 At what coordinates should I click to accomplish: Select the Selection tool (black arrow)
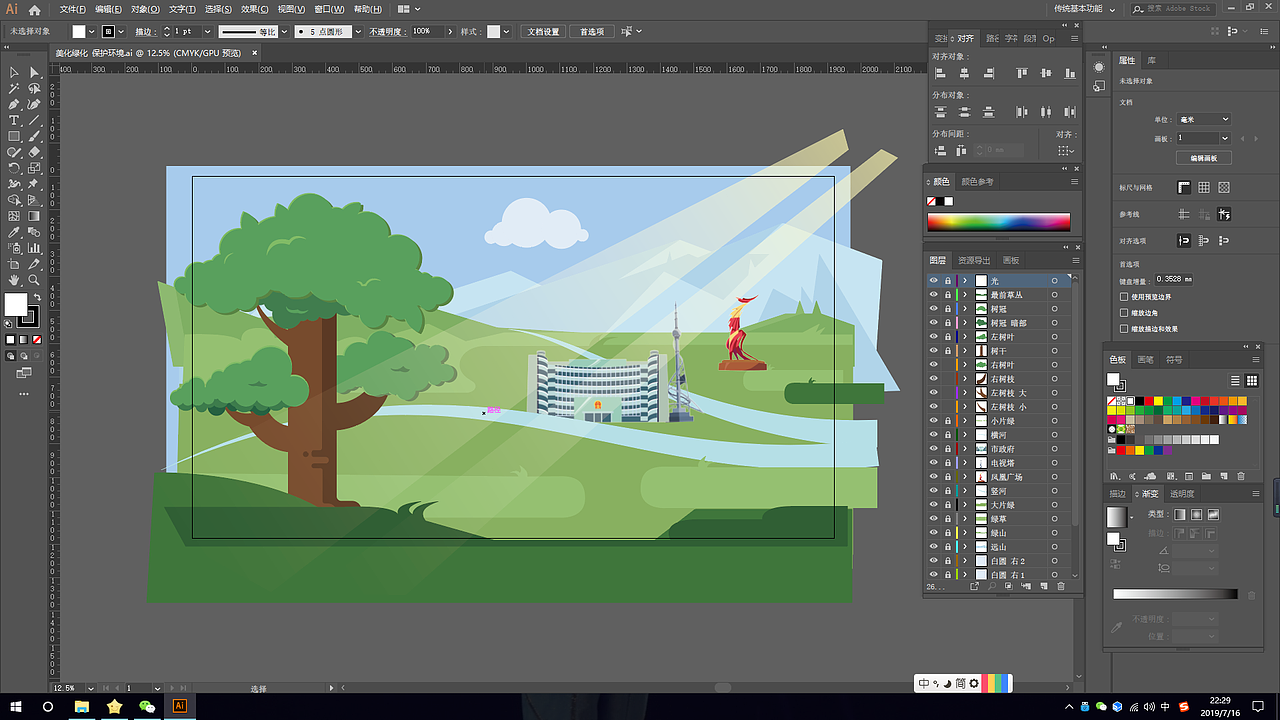(14, 72)
